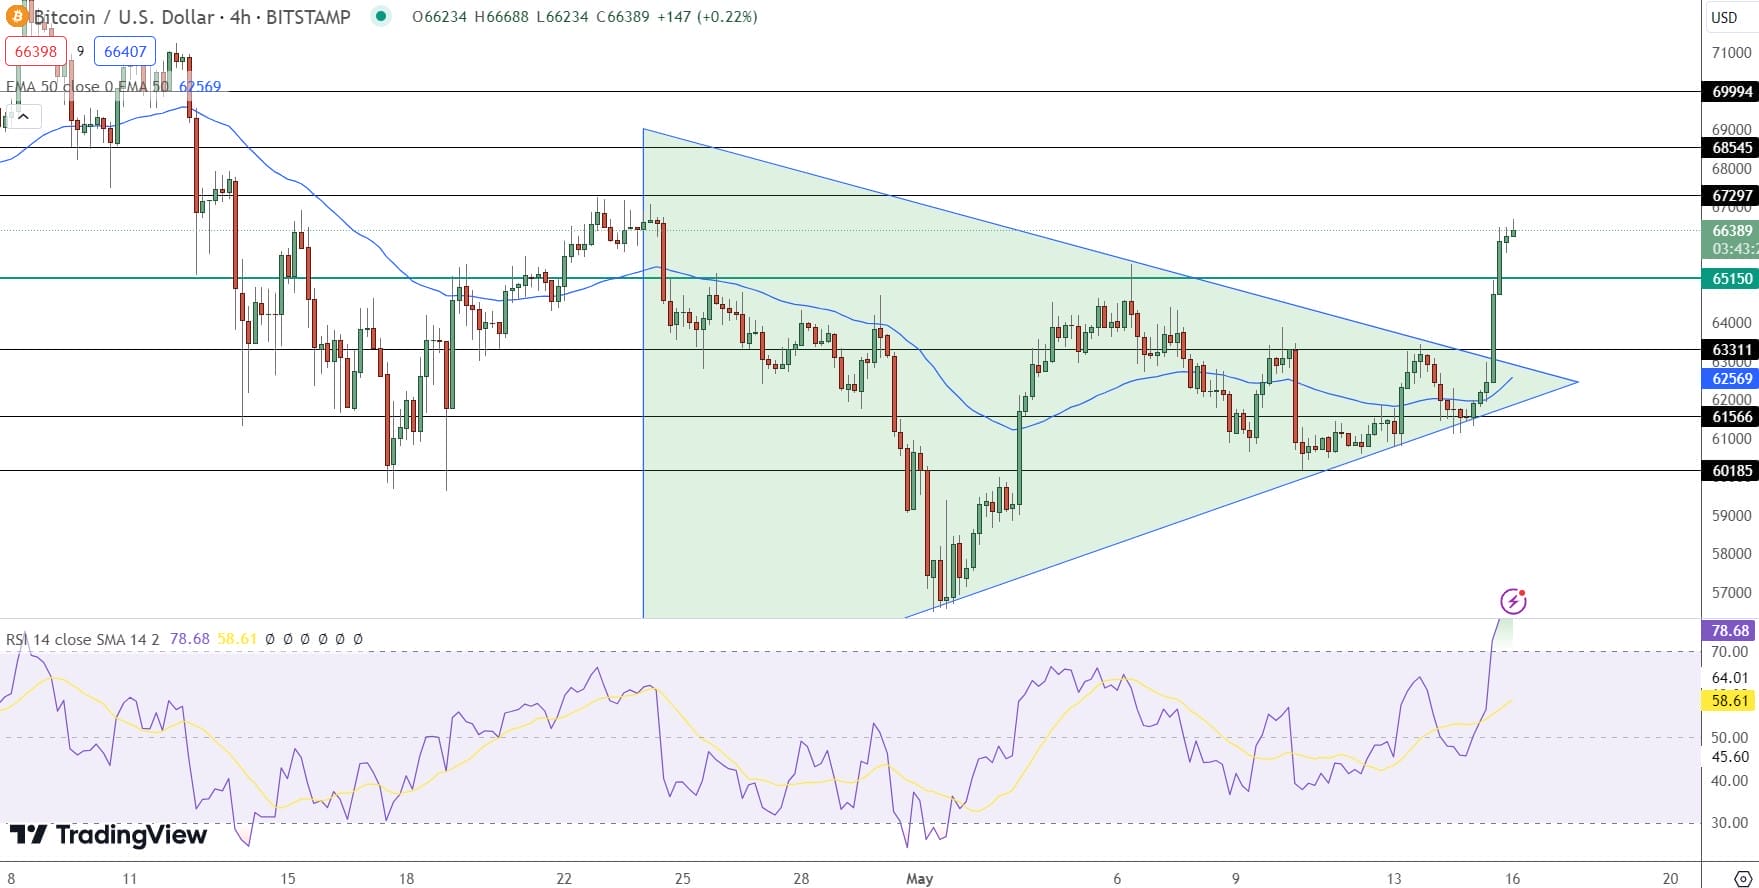The height and width of the screenshot is (888, 1759).
Task: Click the TradingView logo
Action: click(108, 835)
